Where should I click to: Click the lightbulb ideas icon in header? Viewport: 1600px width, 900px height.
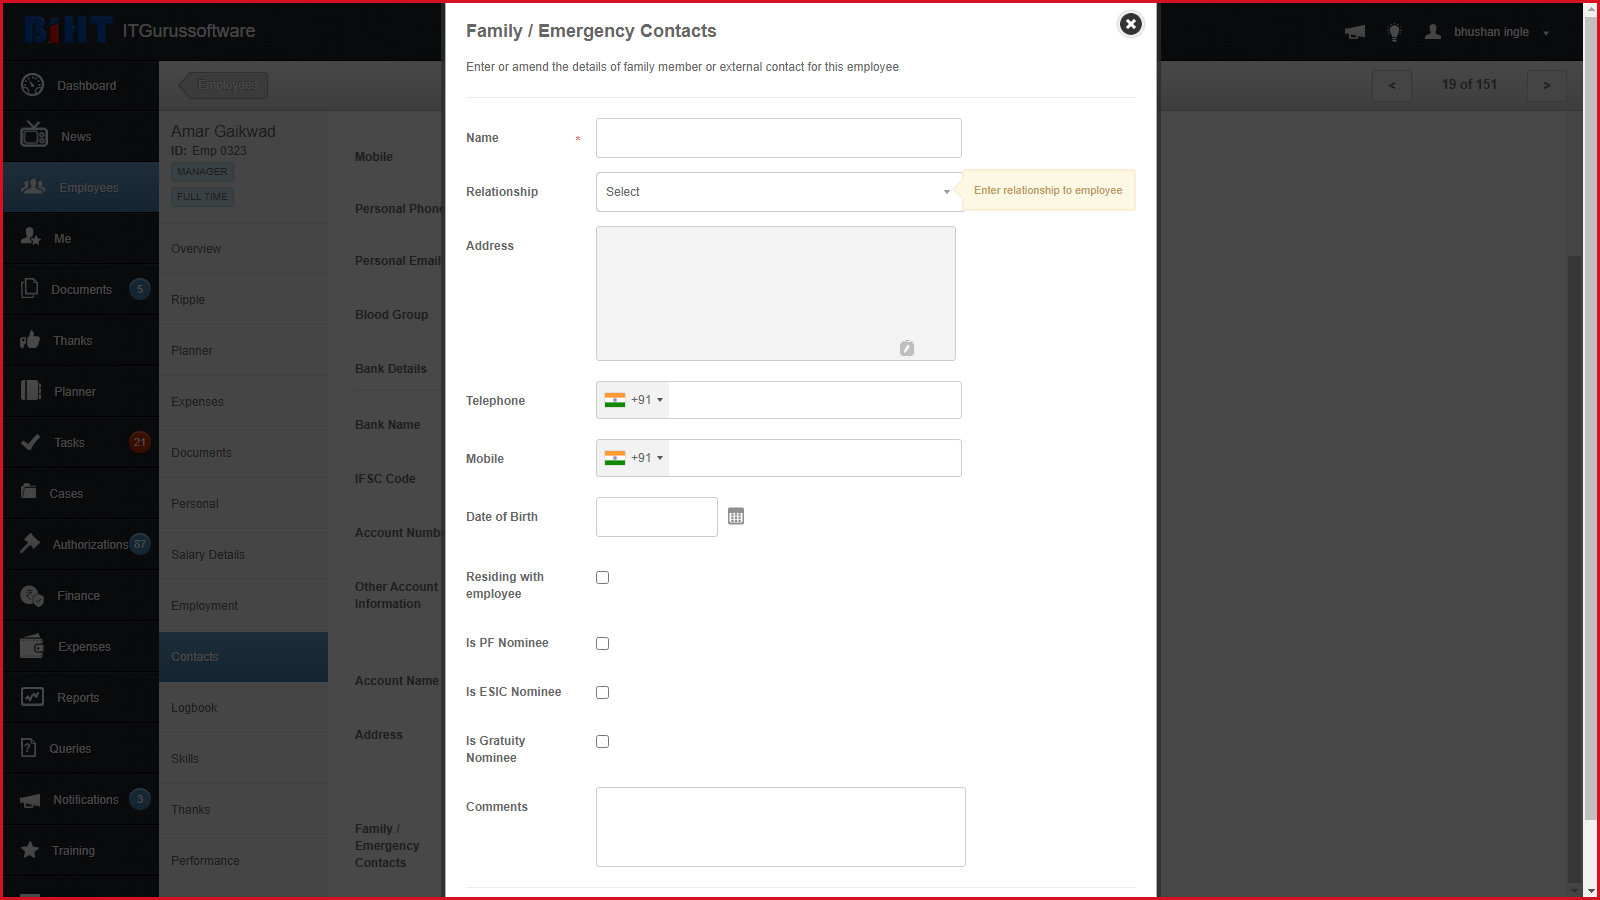coord(1394,32)
